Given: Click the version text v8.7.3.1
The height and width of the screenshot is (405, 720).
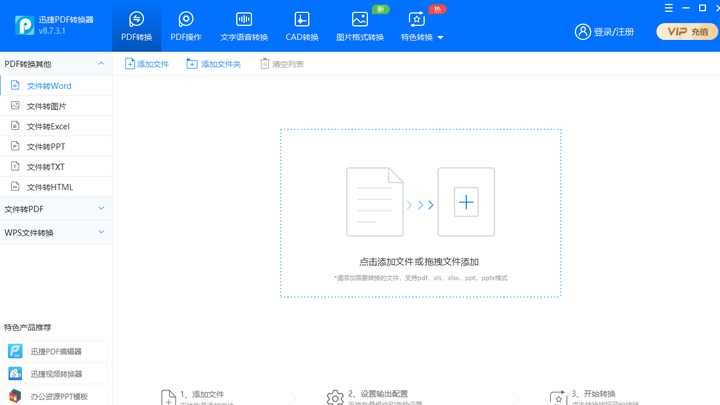Looking at the screenshot, I should [52, 31].
